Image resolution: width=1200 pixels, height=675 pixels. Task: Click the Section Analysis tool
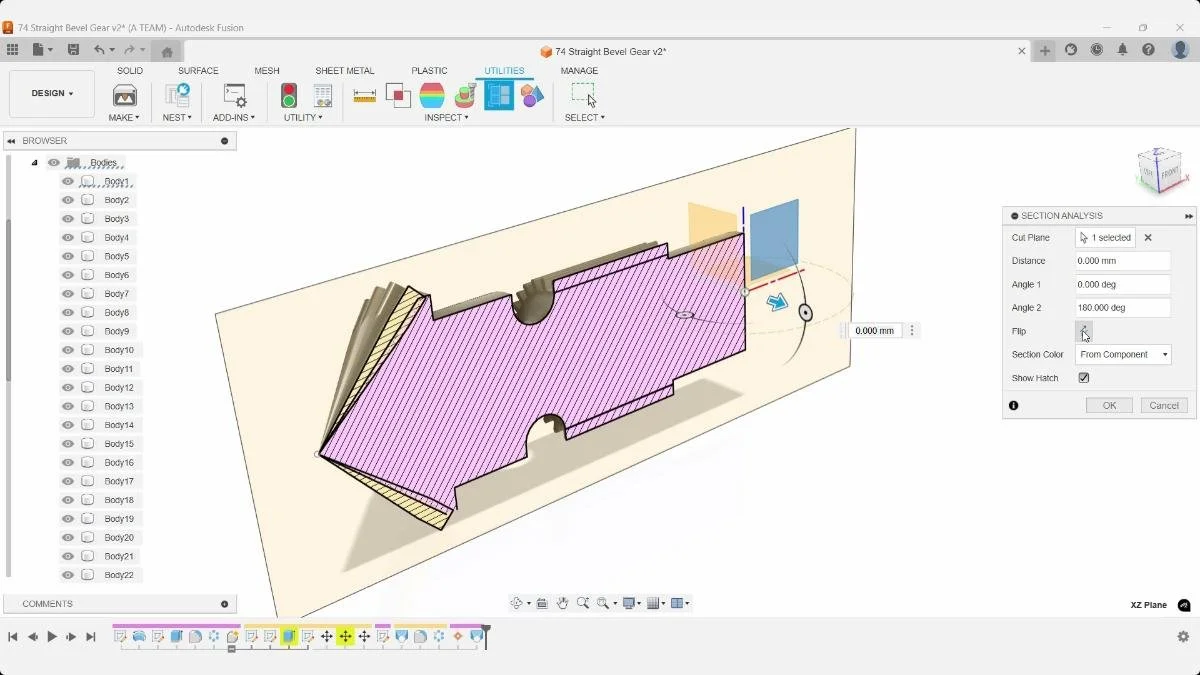[x=499, y=96]
